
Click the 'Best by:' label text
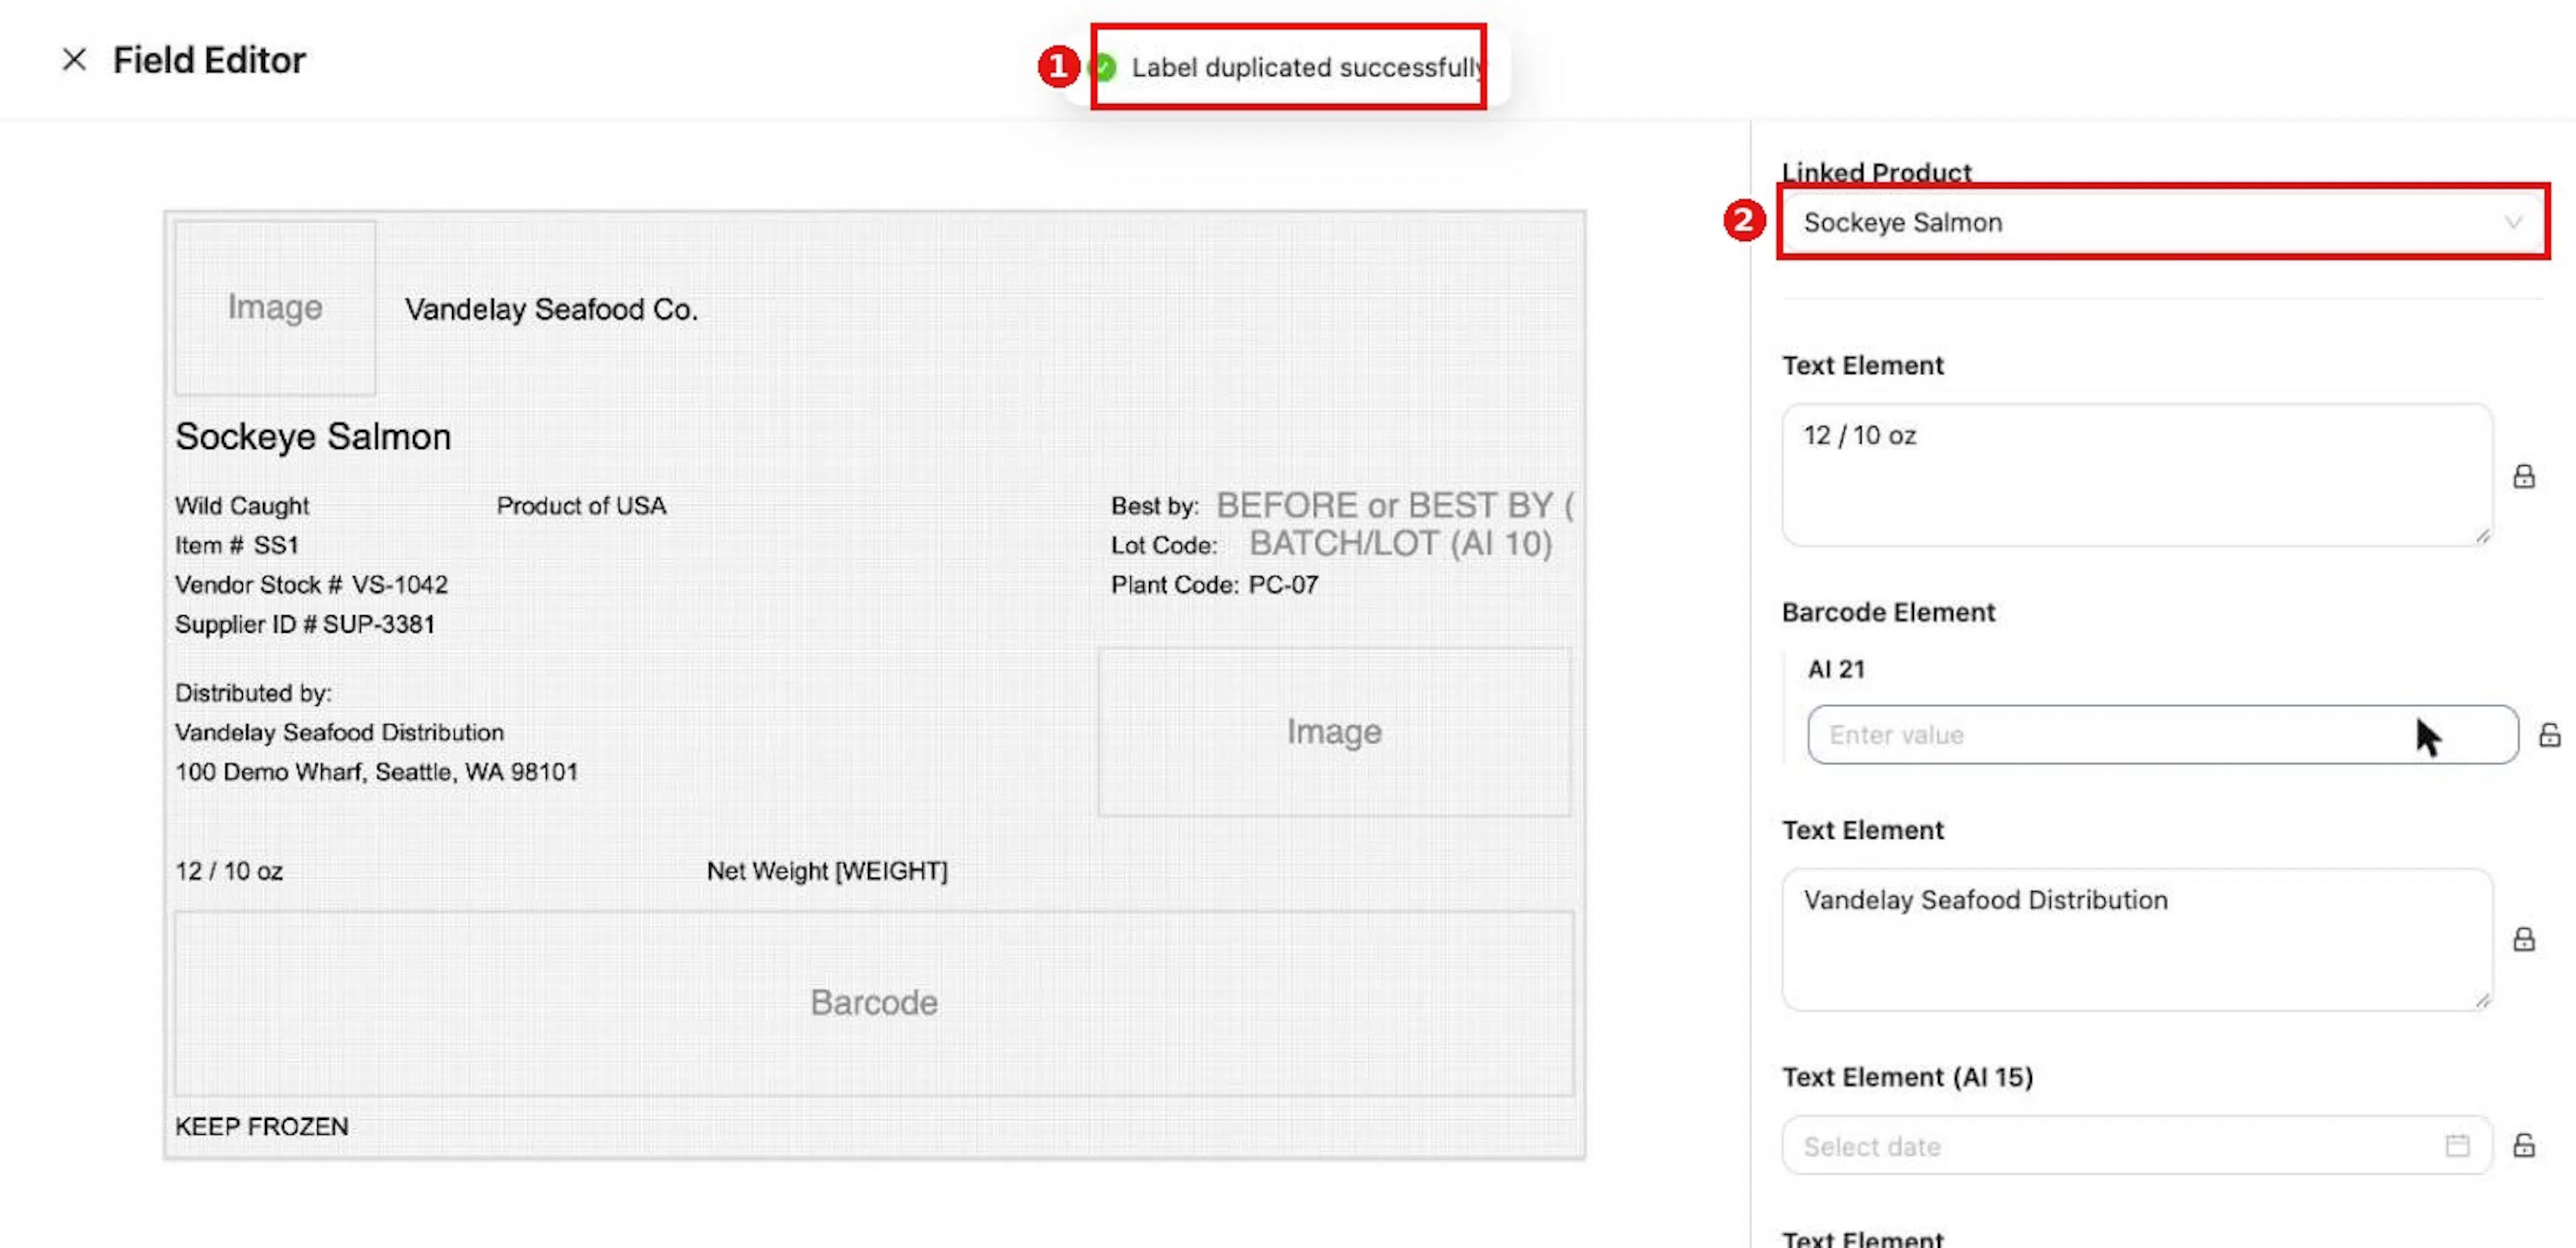(x=1155, y=506)
